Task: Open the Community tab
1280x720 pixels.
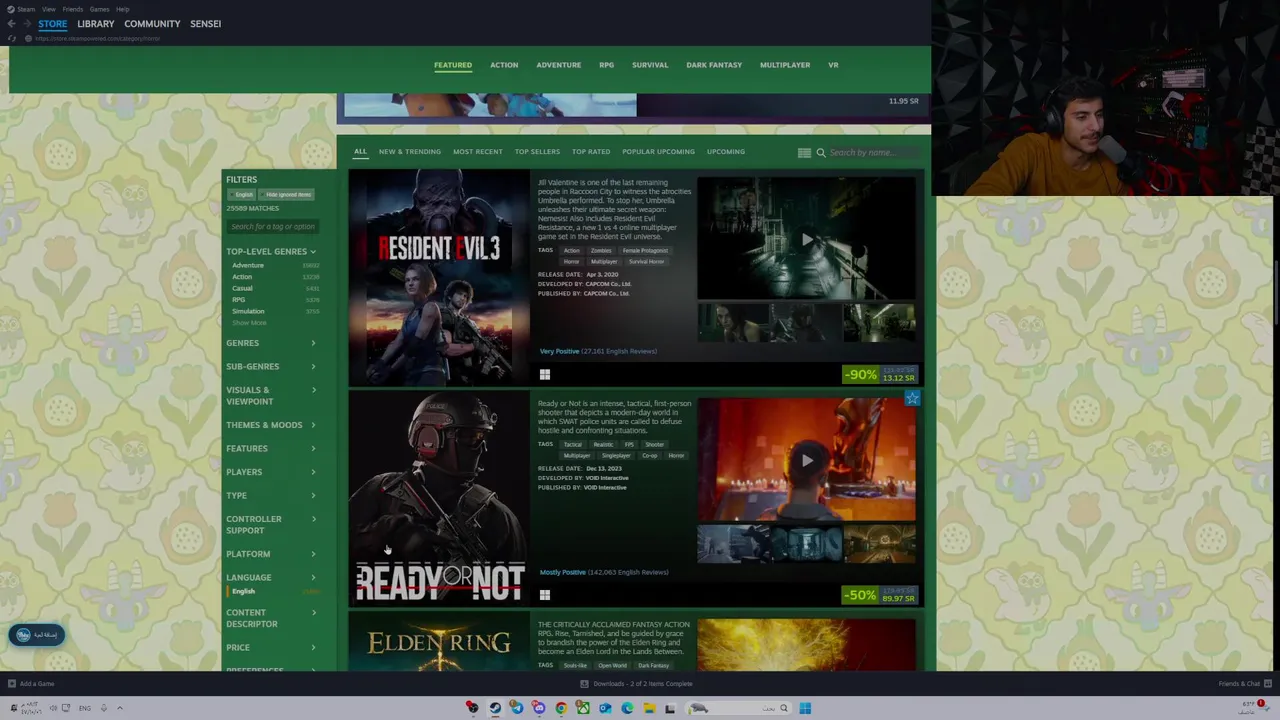Action: pyautogui.click(x=152, y=23)
